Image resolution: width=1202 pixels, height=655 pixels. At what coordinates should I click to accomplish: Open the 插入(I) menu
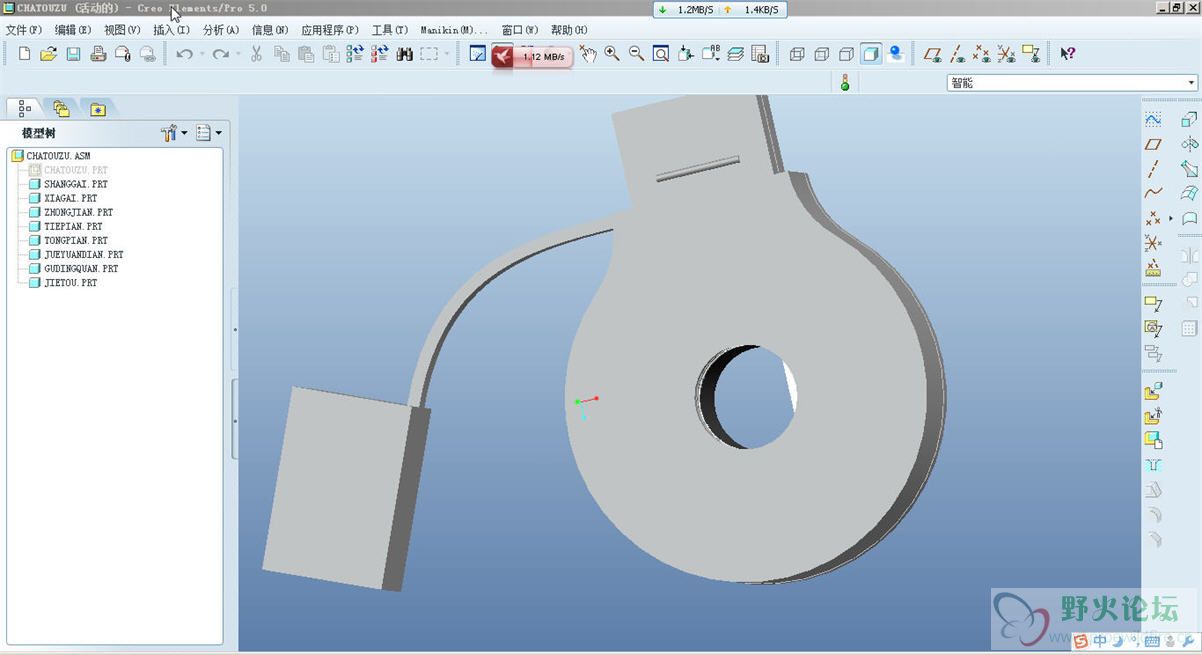(x=171, y=30)
